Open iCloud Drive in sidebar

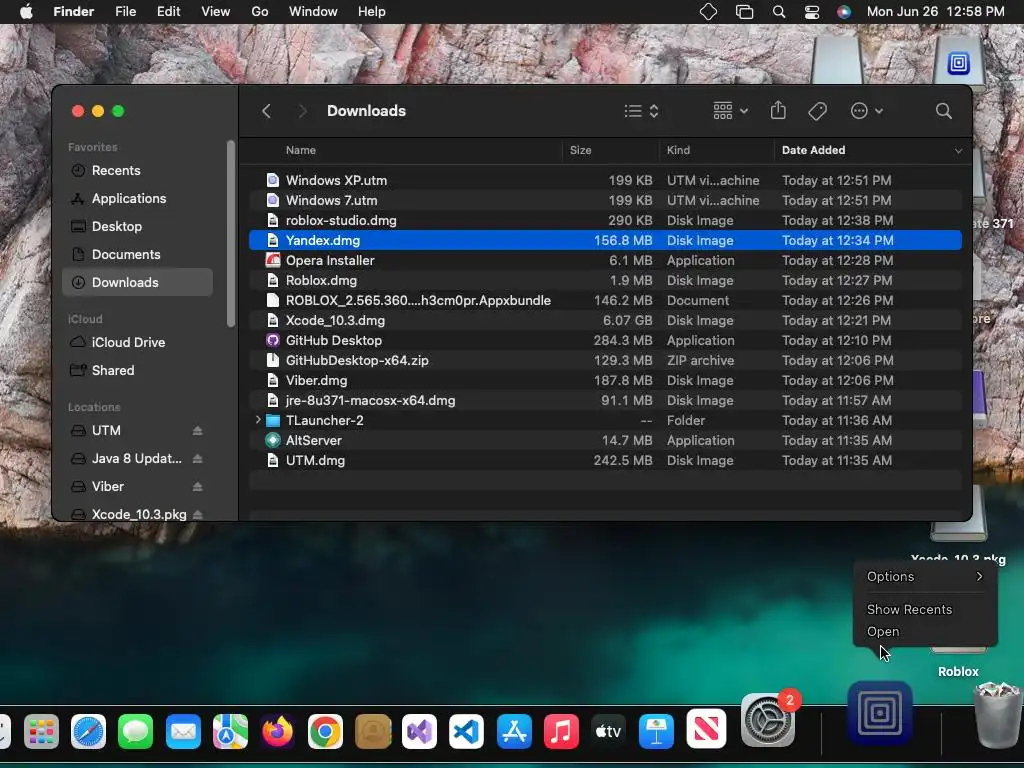(137, 342)
